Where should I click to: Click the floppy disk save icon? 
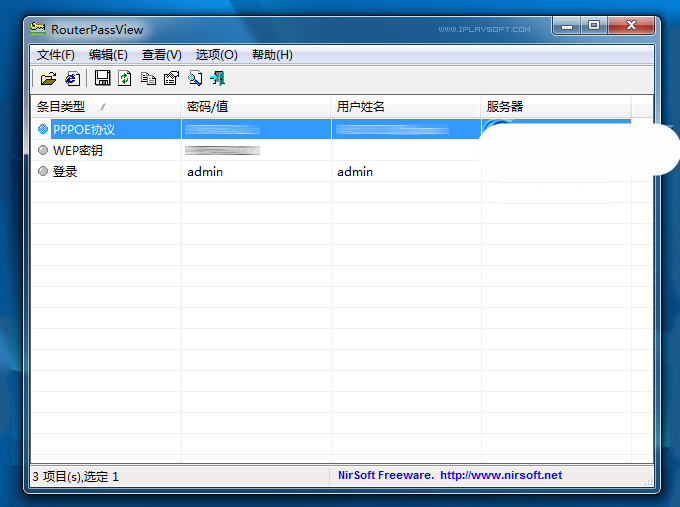click(102, 78)
